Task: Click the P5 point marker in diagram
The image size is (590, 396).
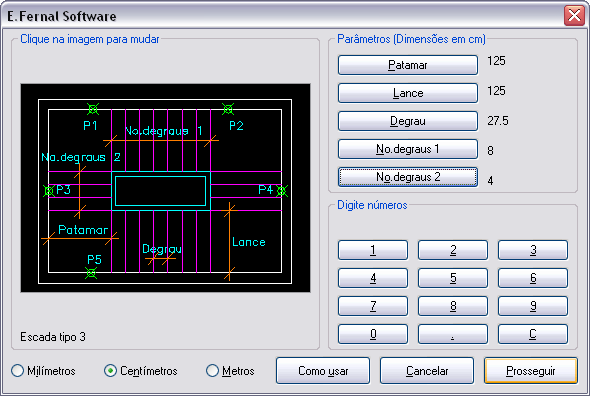Action: click(x=91, y=273)
